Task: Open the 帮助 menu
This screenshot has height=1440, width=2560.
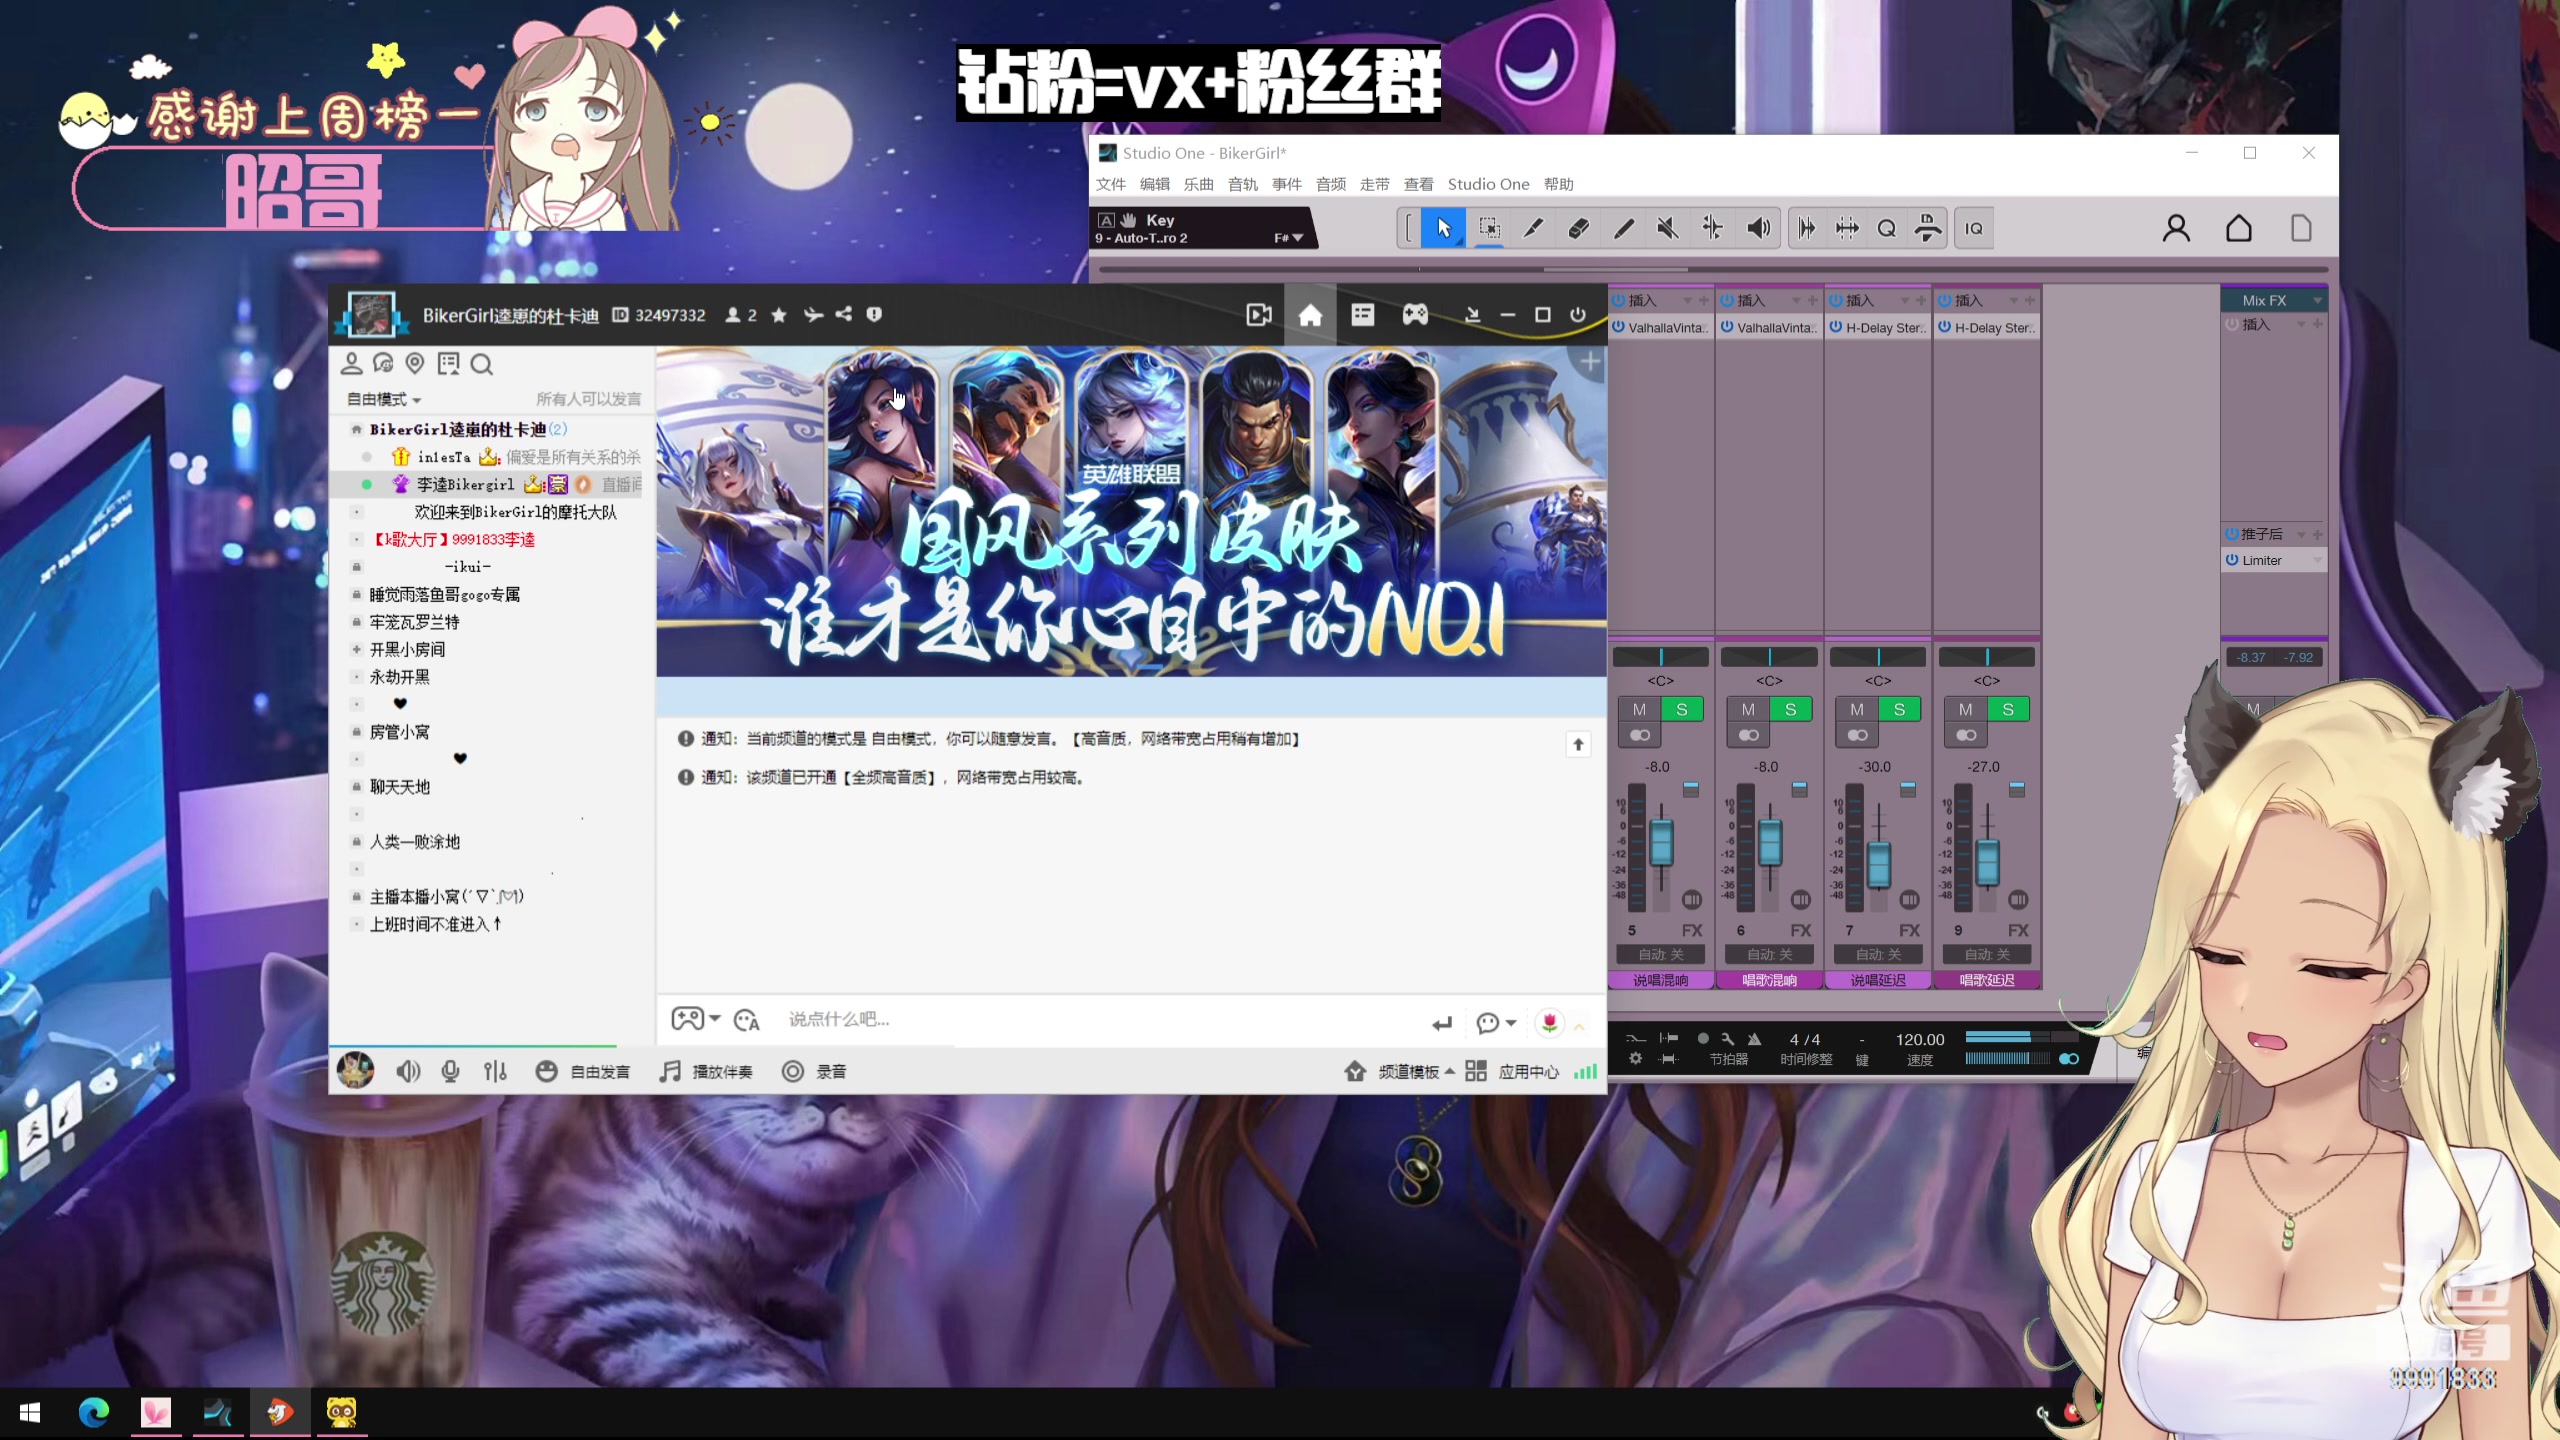Action: [x=1559, y=184]
